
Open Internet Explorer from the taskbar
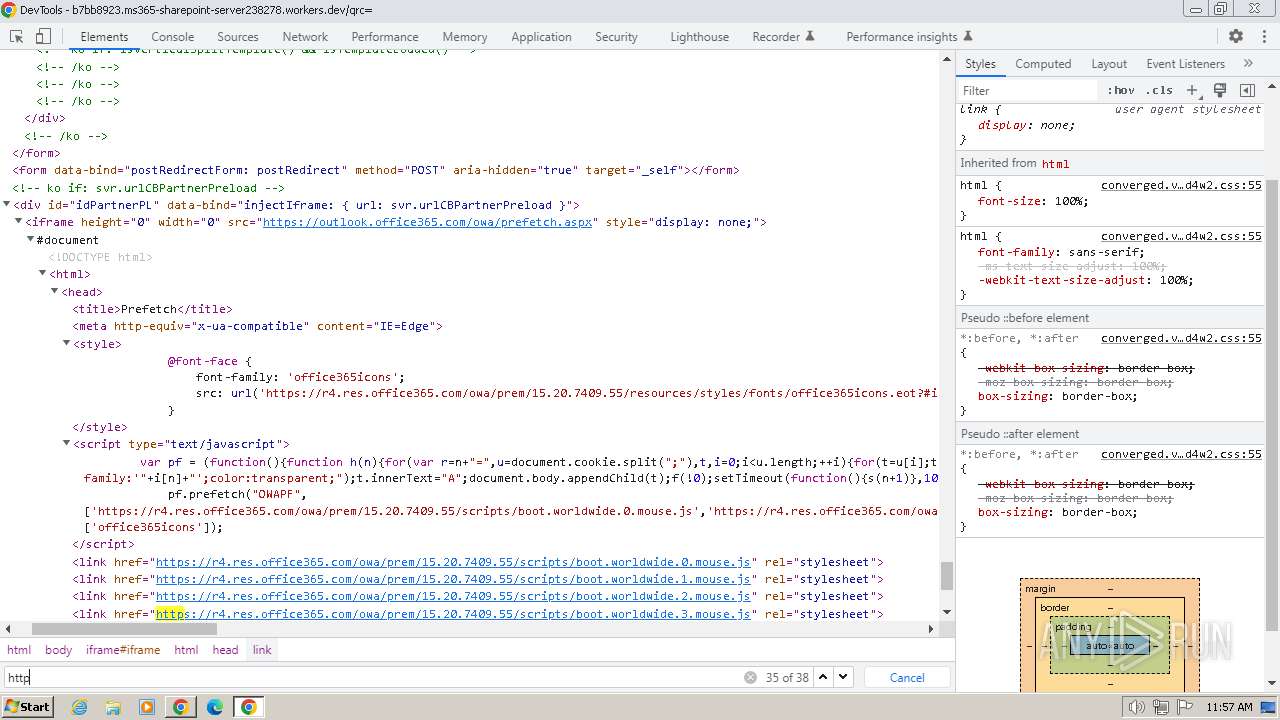[80, 707]
